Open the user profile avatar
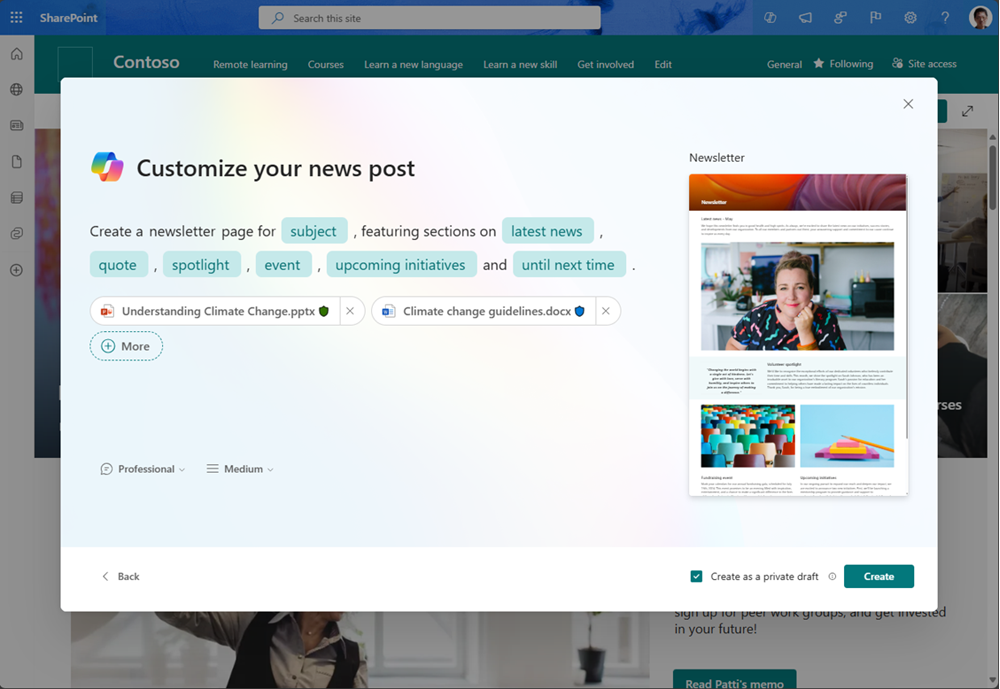Image resolution: width=1000 pixels, height=689 pixels. [x=980, y=17]
